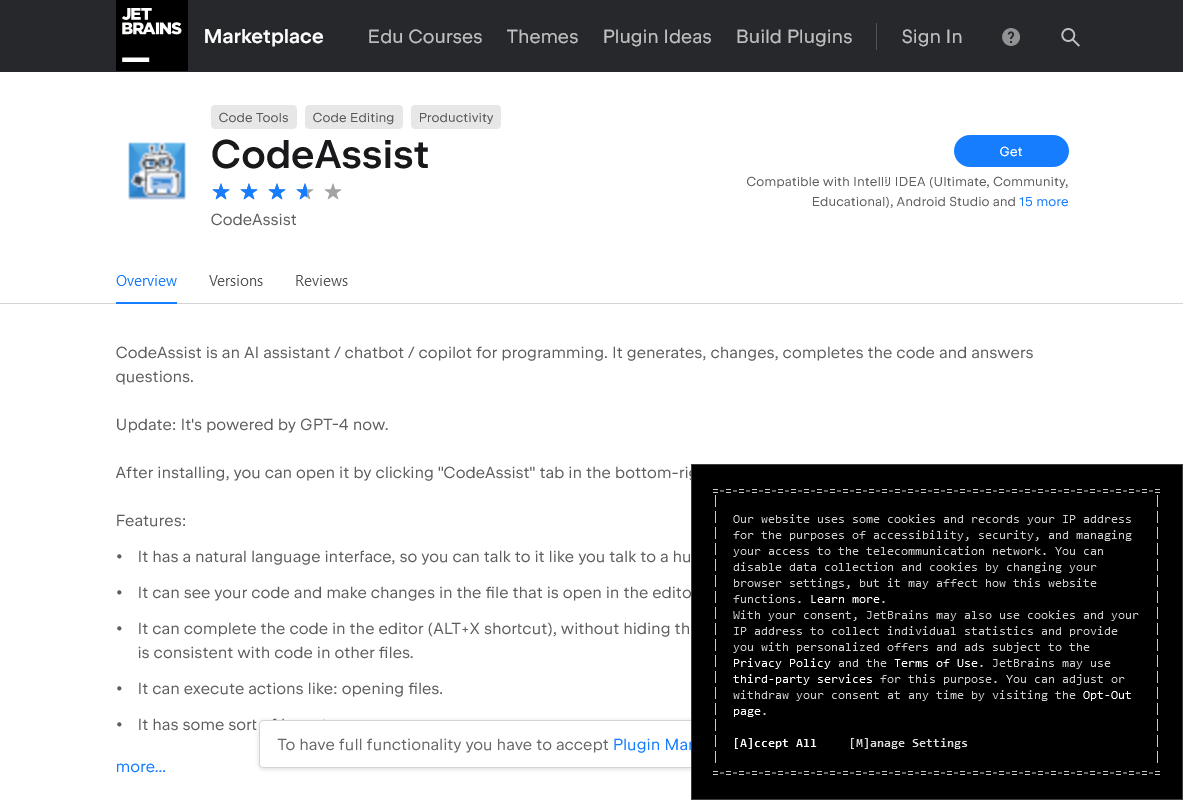Image resolution: width=1200 pixels, height=800 pixels.
Task: Expand the 15 more compatible products list
Action: point(1043,201)
